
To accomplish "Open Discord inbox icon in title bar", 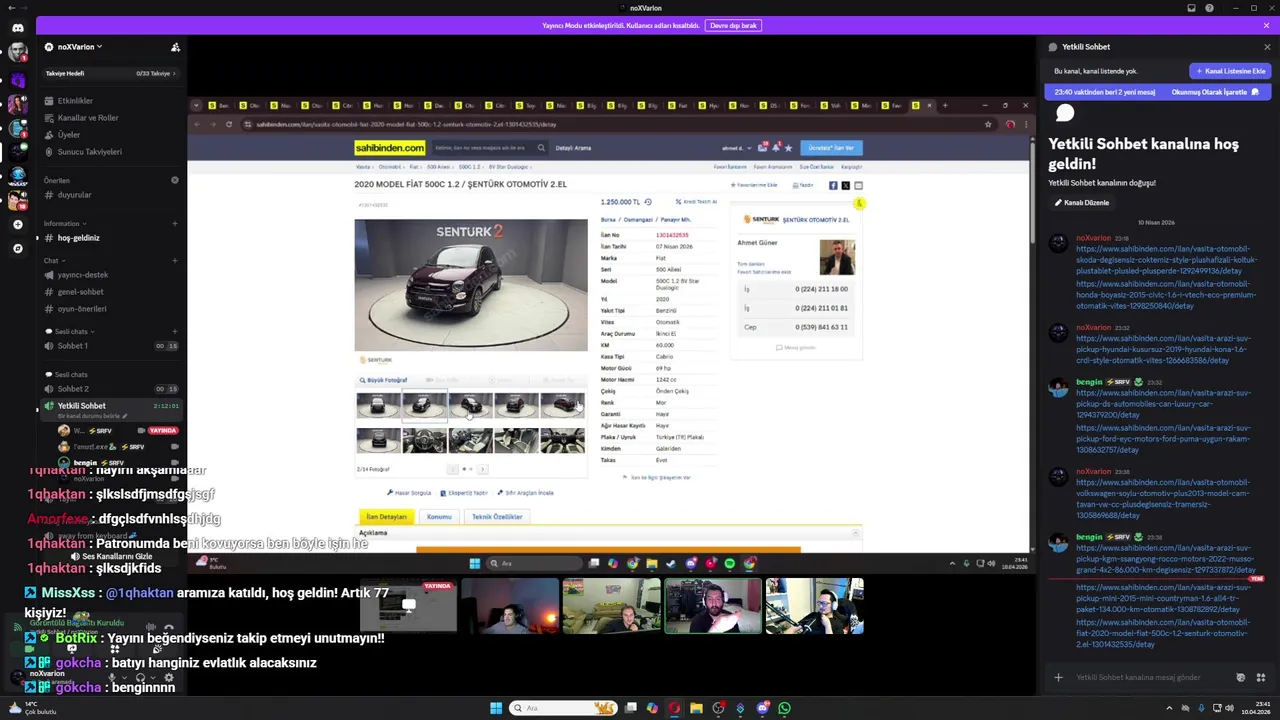I will [x=1191, y=8].
